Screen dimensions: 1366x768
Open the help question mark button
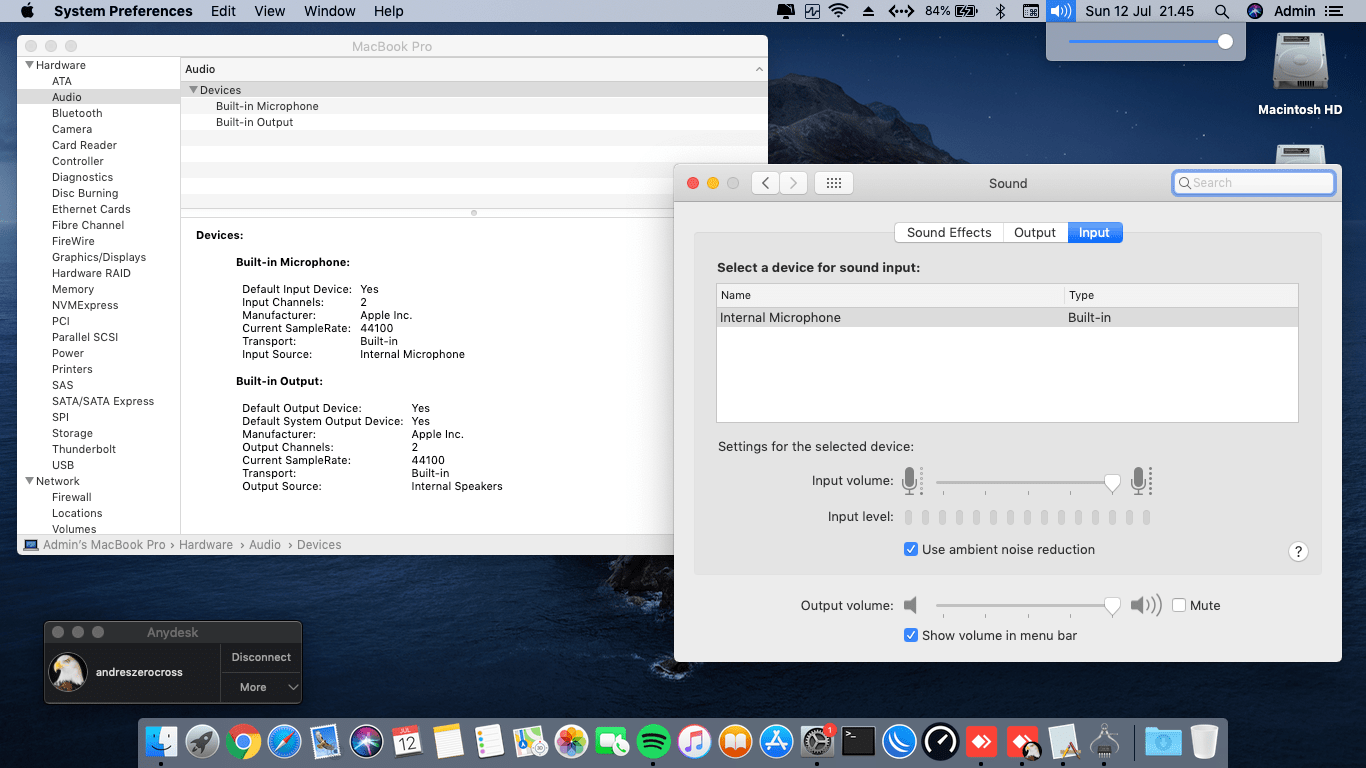point(1298,552)
